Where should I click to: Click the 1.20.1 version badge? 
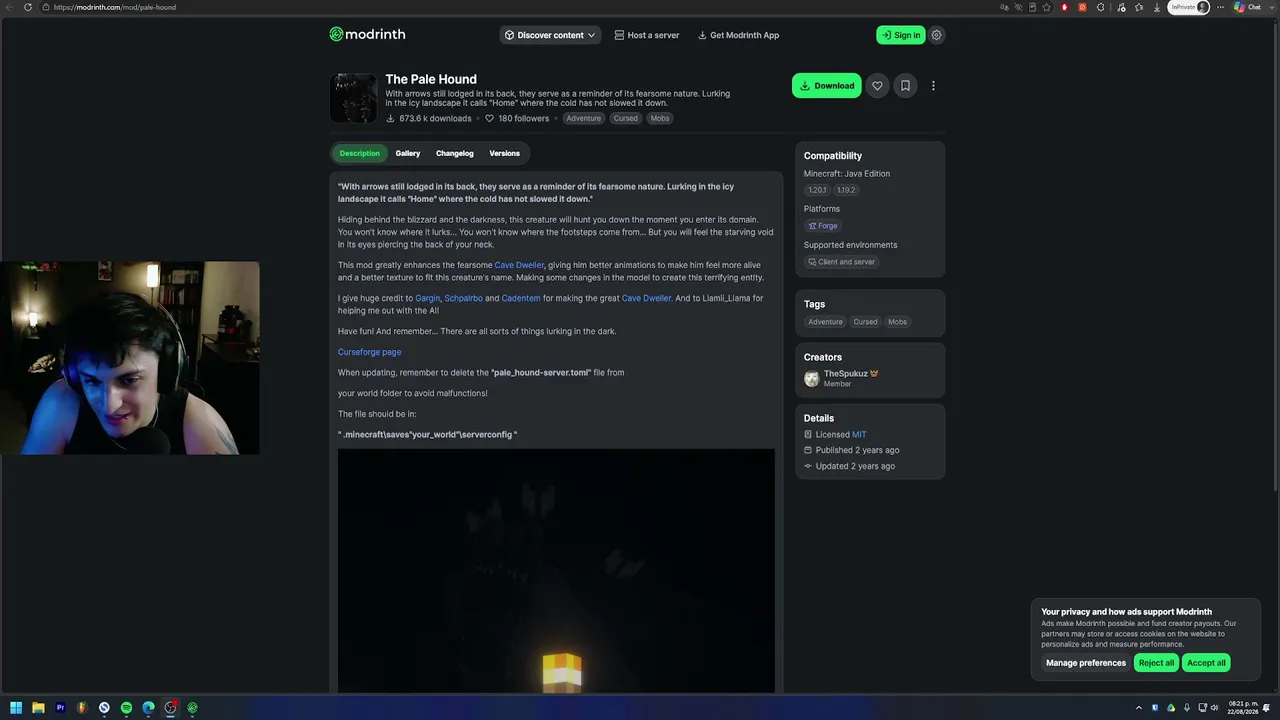(x=818, y=190)
